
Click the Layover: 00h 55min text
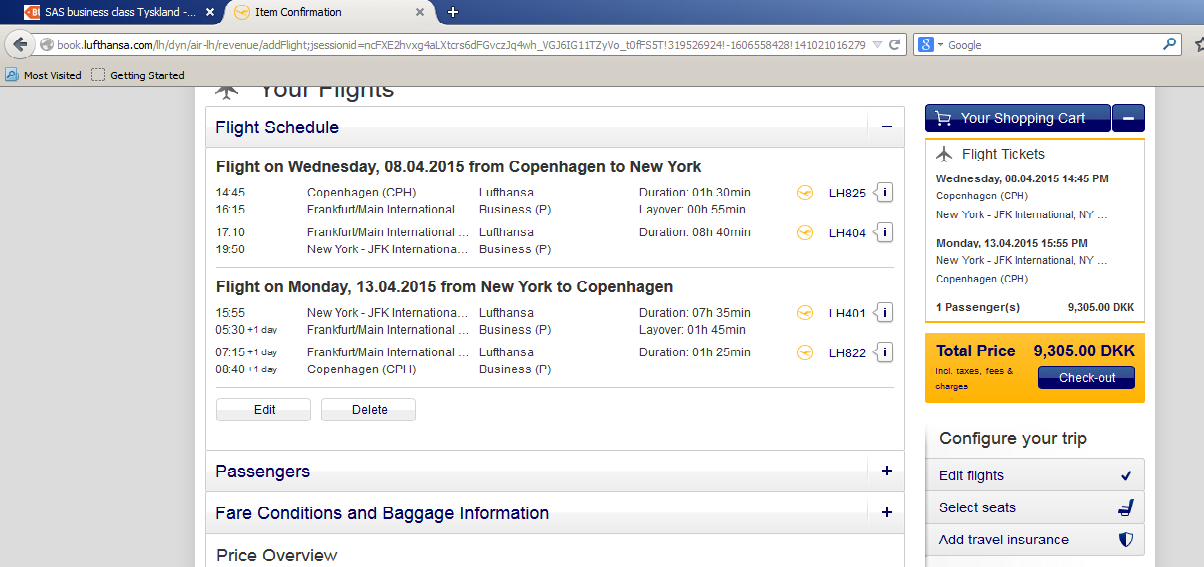point(692,210)
